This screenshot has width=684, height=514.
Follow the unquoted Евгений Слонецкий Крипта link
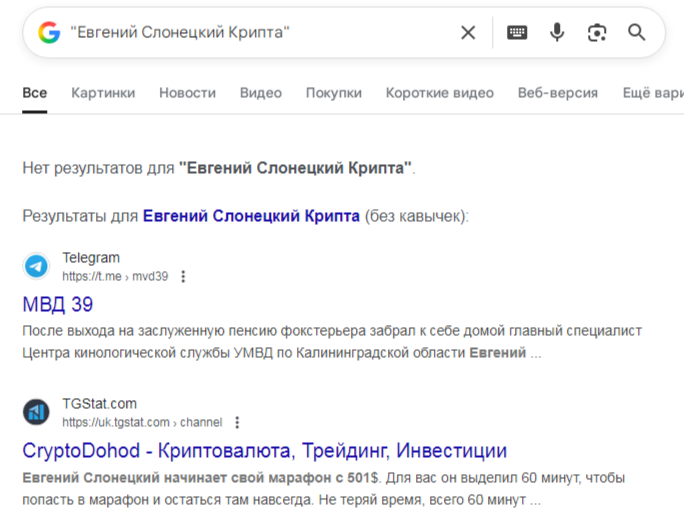tap(251, 216)
